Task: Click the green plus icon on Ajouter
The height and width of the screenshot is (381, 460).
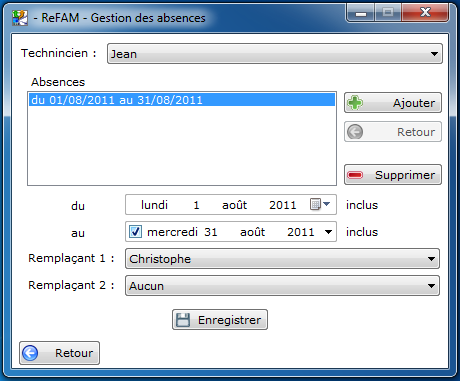Action: coord(355,103)
